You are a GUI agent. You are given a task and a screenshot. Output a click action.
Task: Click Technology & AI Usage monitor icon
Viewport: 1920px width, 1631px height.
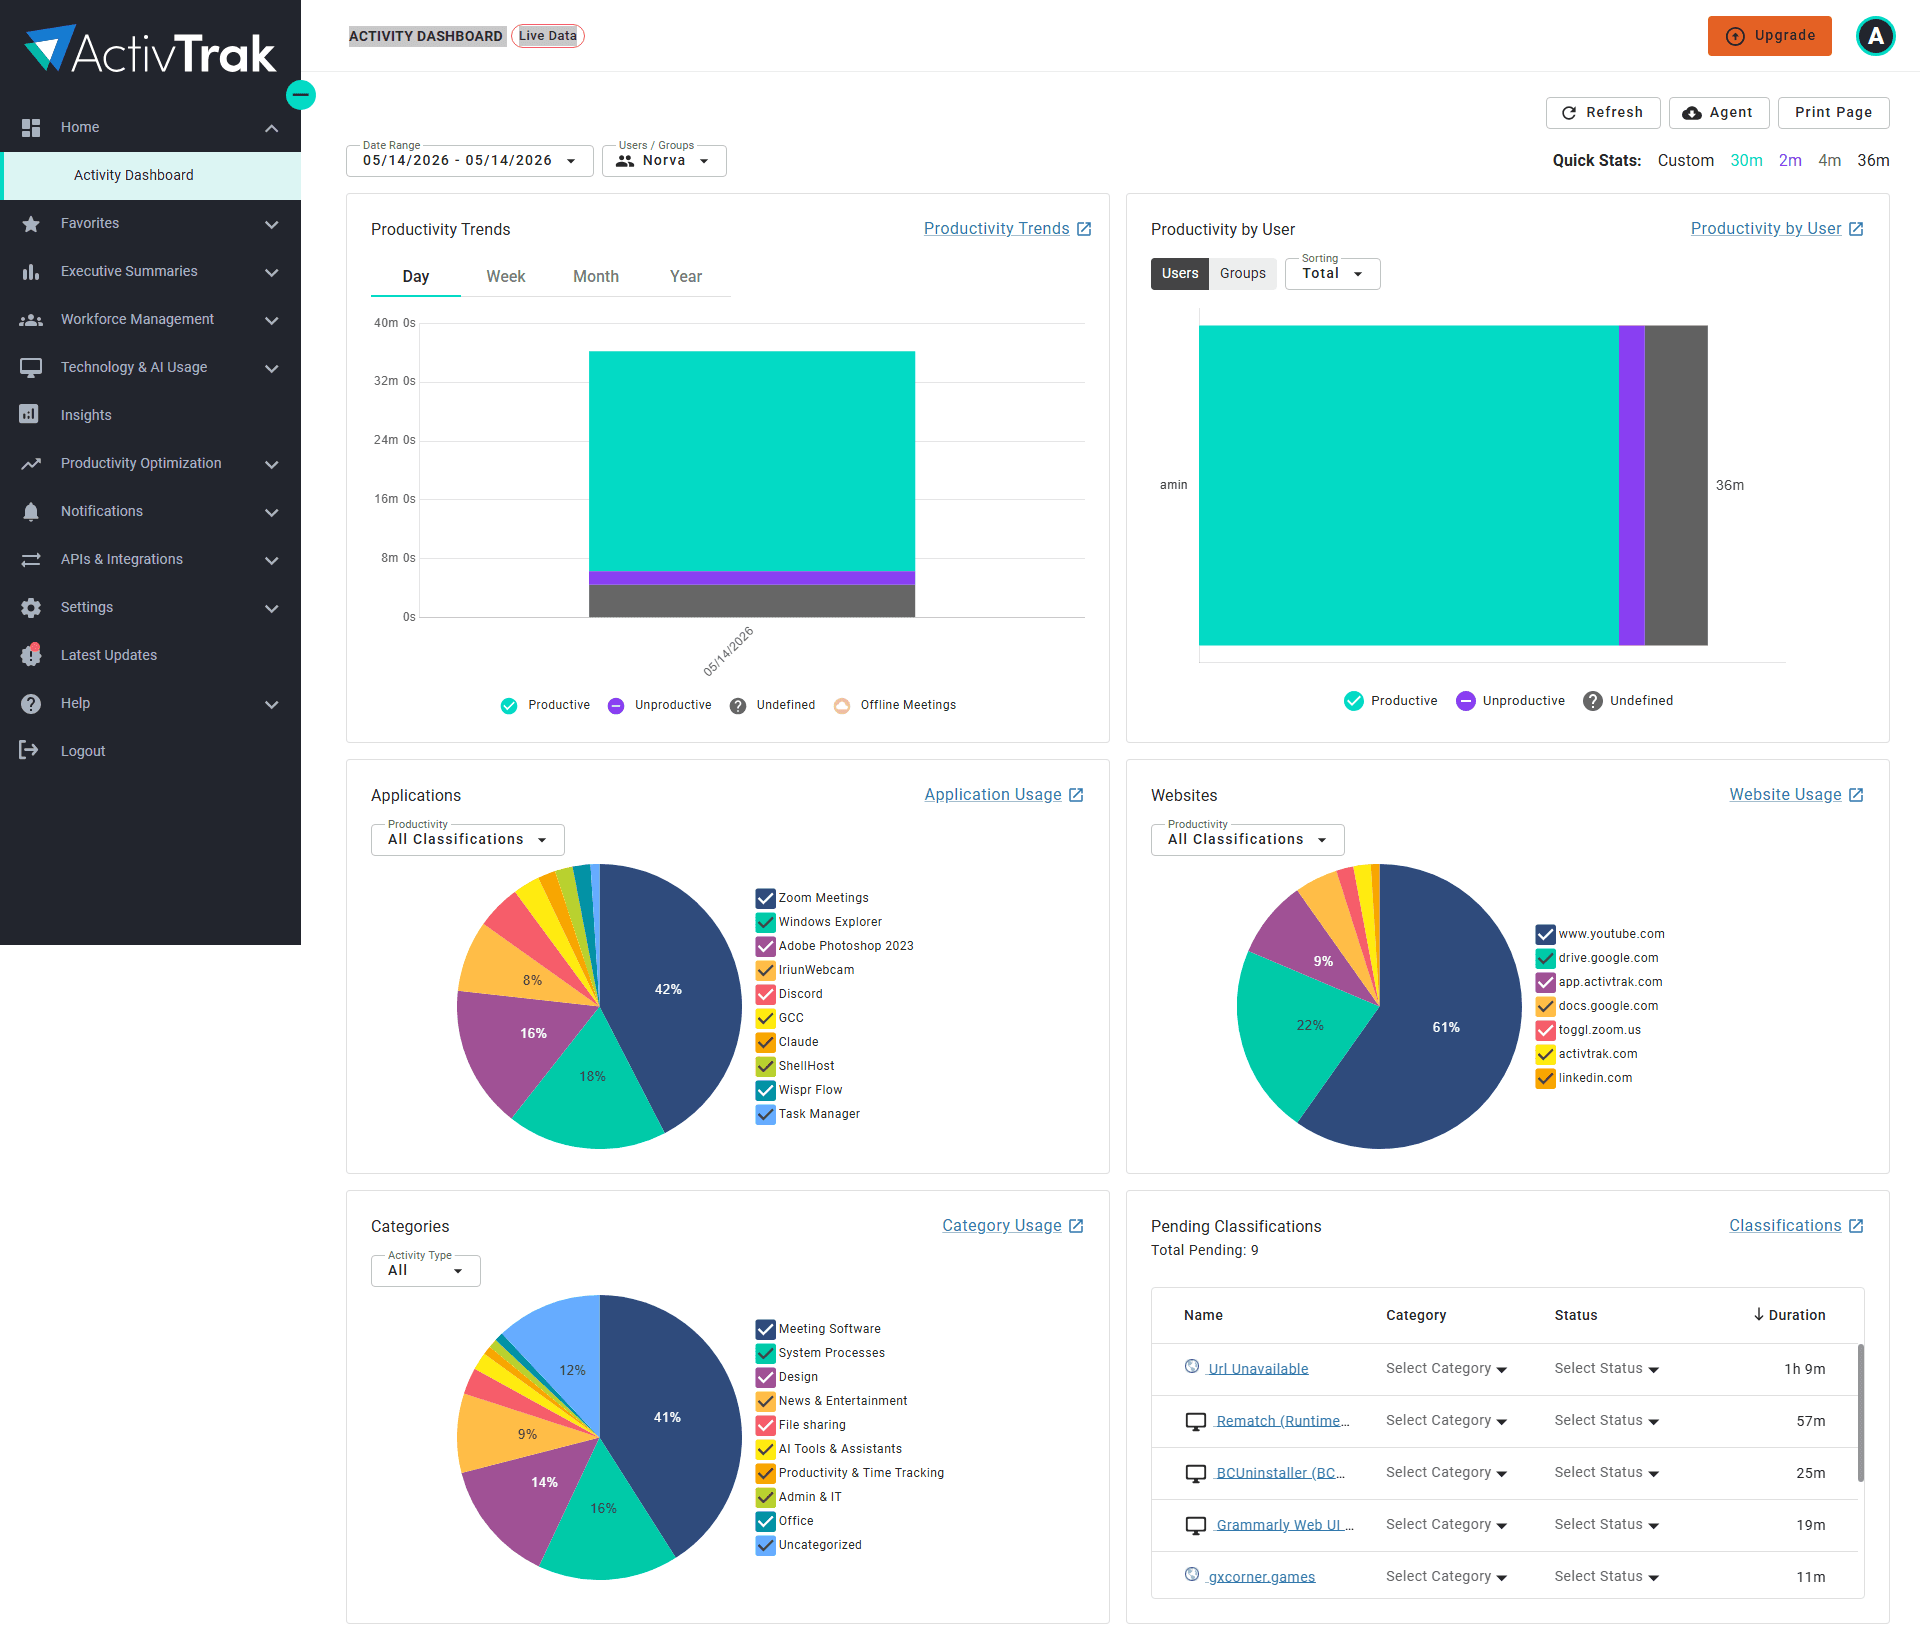click(31, 367)
